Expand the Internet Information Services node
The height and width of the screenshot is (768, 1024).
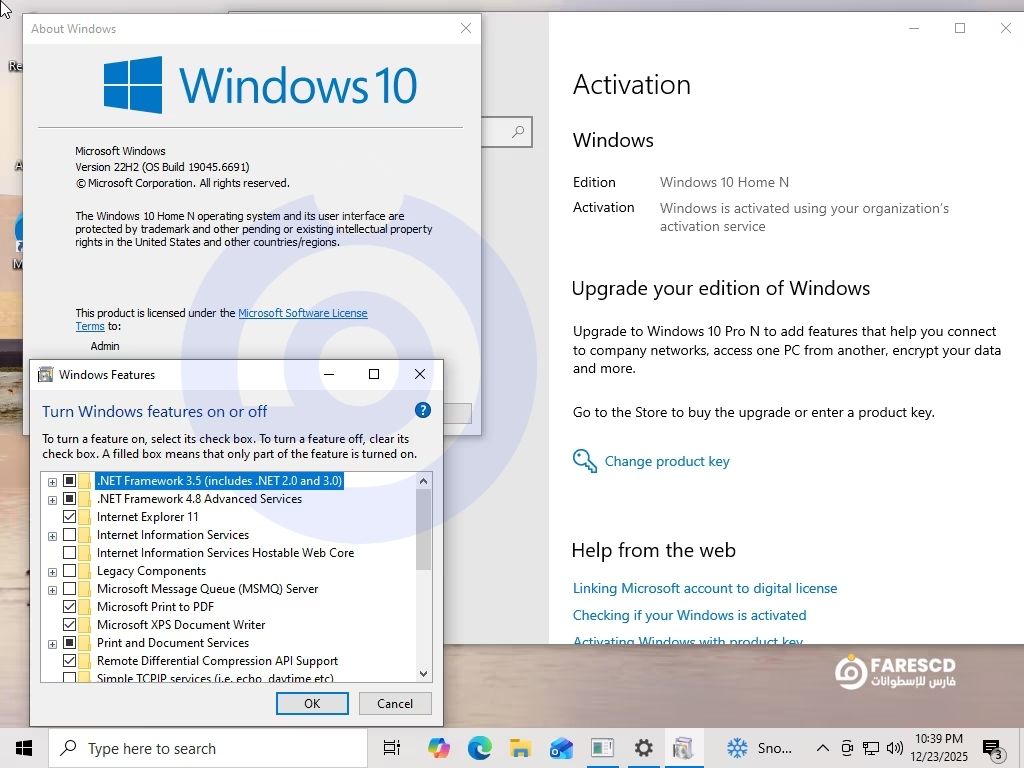pyautogui.click(x=52, y=535)
